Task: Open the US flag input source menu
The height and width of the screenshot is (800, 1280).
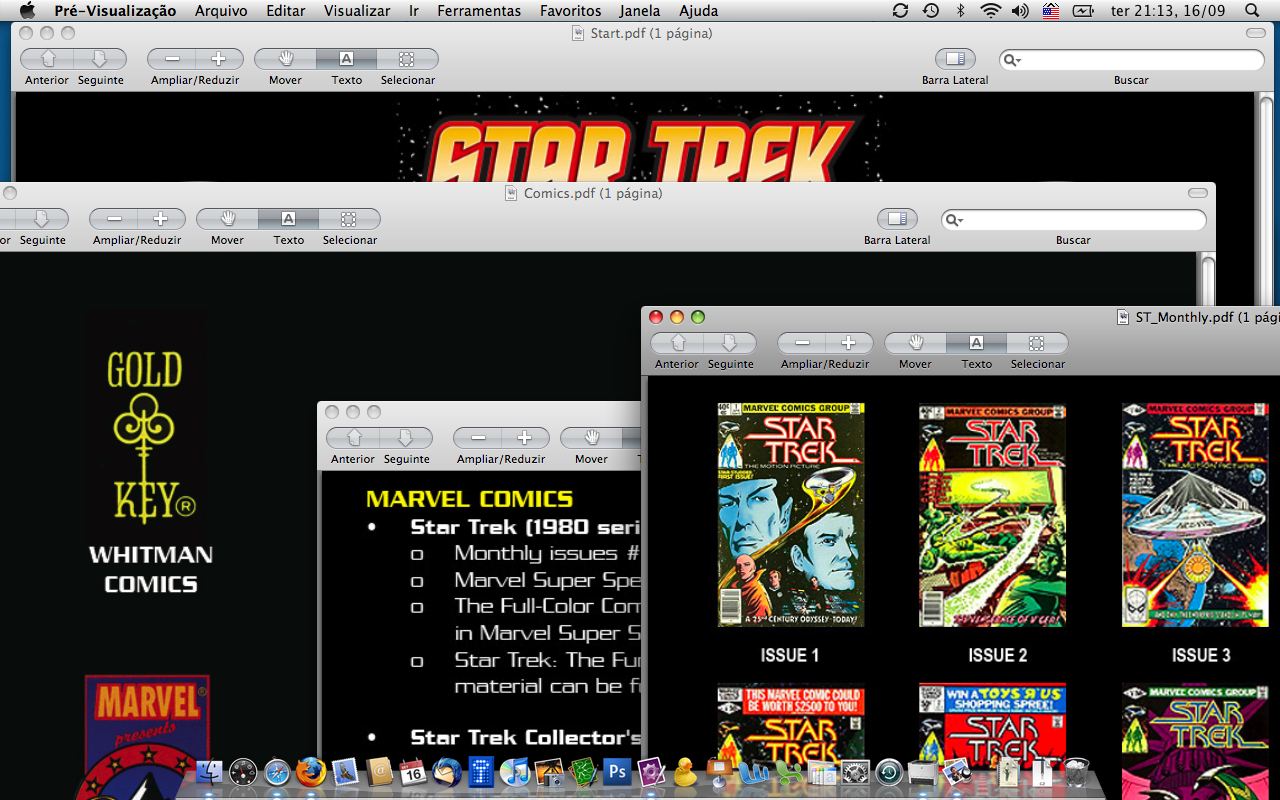Action: point(1051,11)
